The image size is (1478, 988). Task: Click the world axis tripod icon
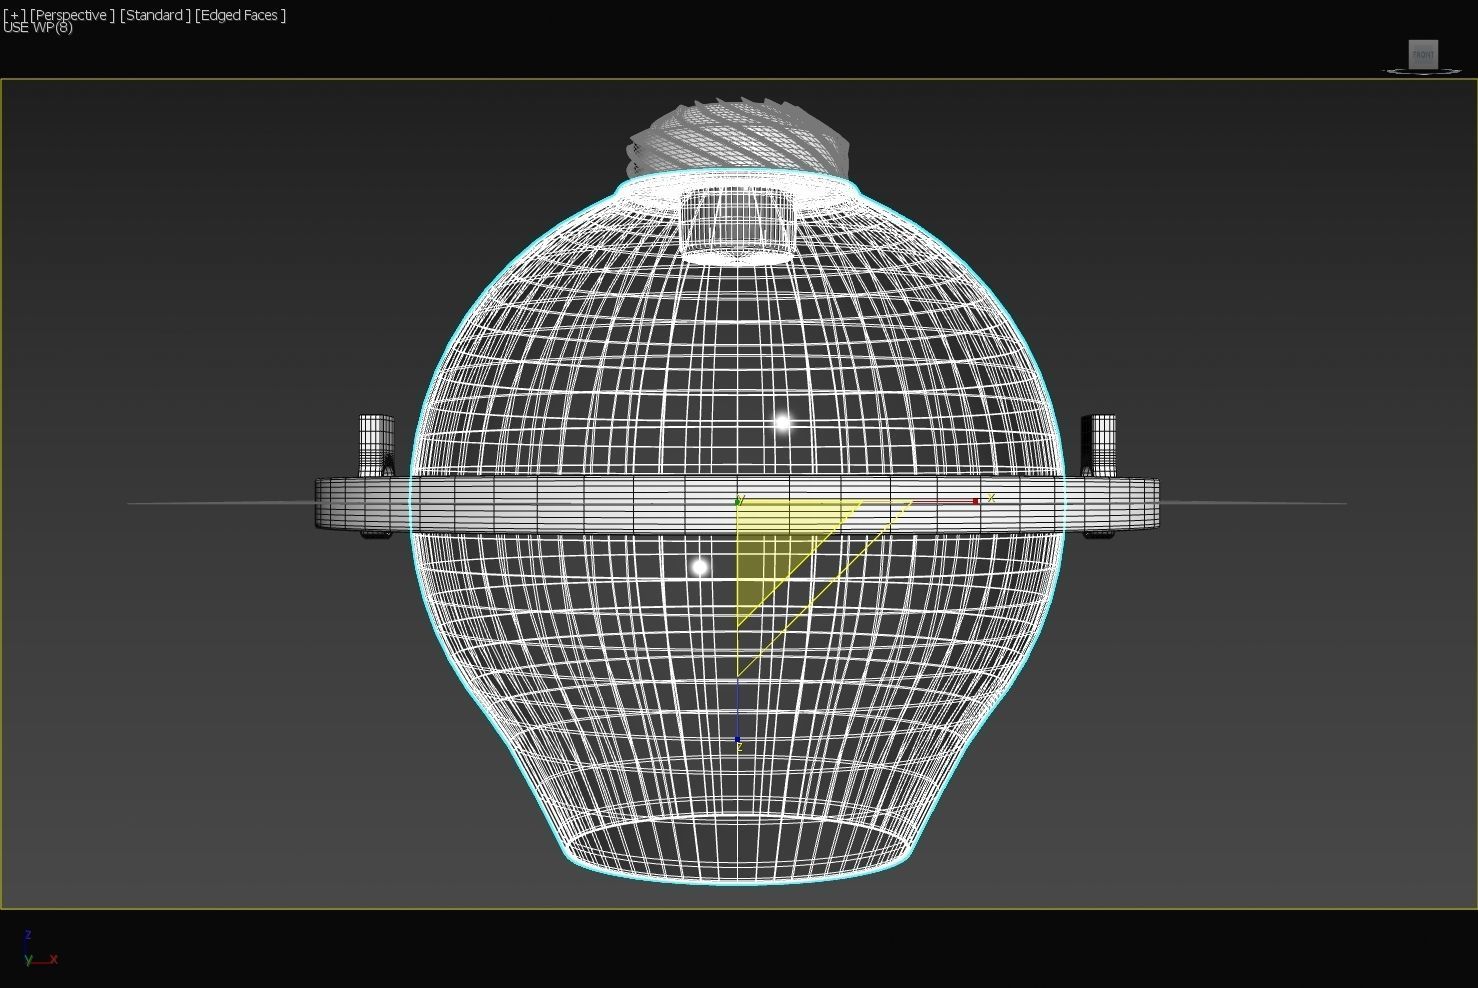click(40, 948)
